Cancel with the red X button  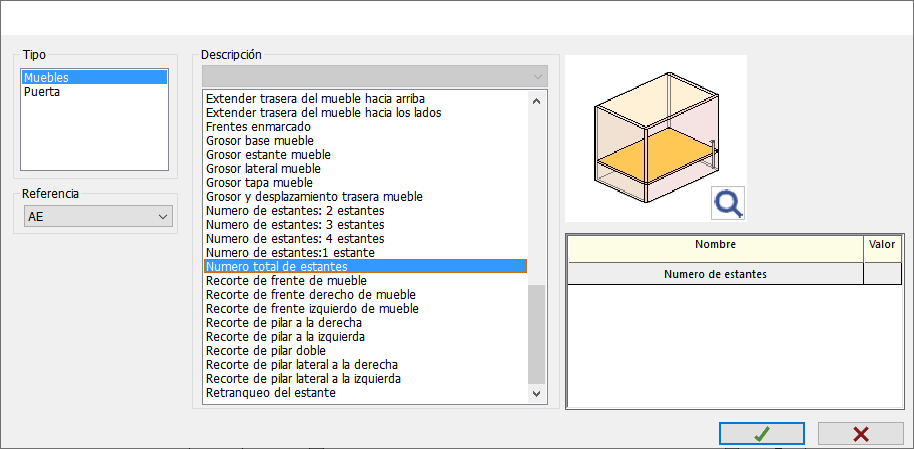861,434
